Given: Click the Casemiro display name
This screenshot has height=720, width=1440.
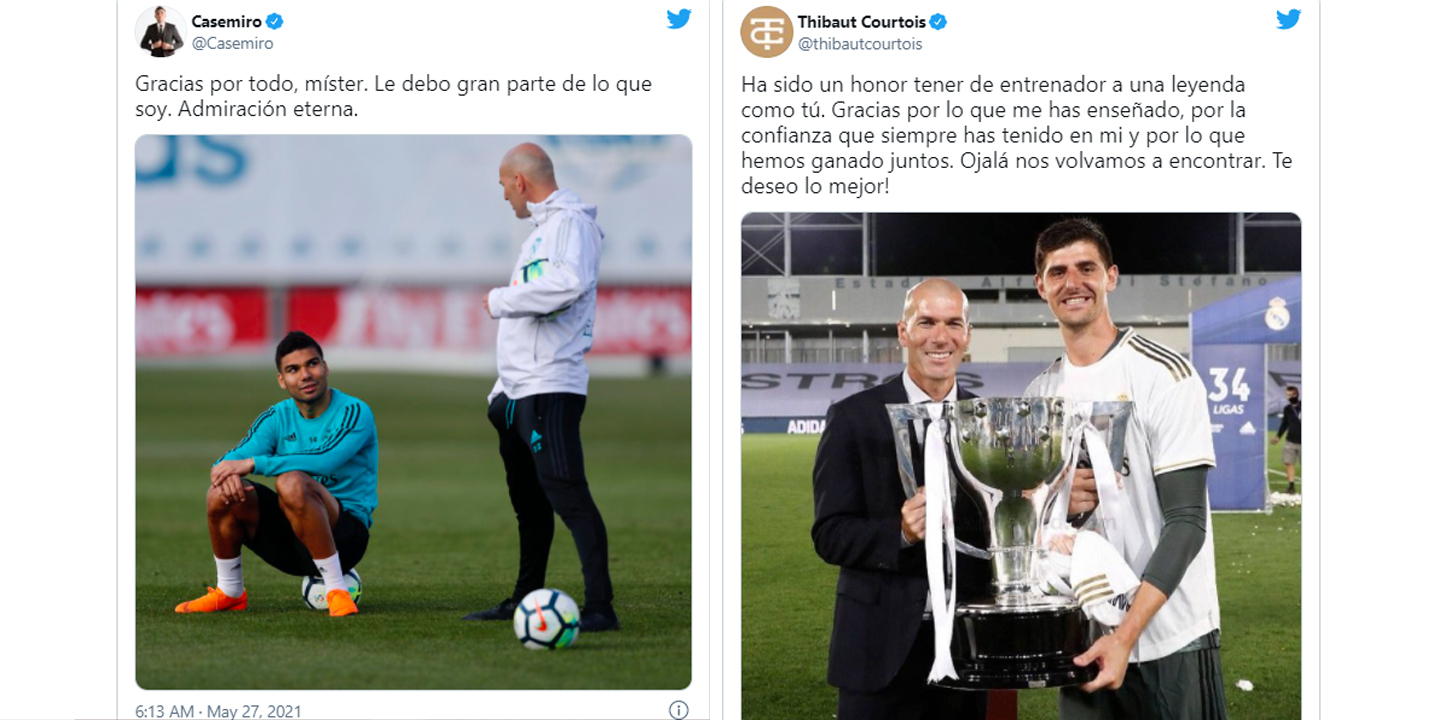Looking at the screenshot, I should pos(226,22).
